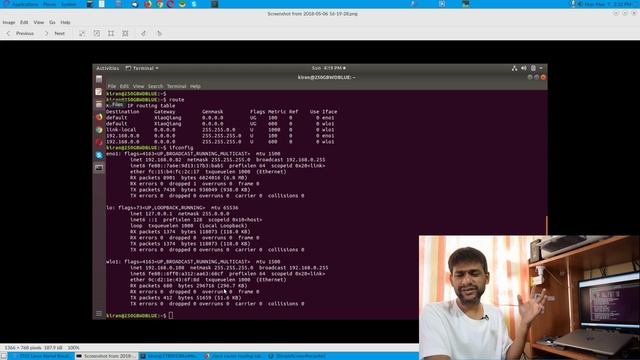The image size is (640, 360).
Task: Open the Edit menu in image viewer
Action: coord(24,22)
